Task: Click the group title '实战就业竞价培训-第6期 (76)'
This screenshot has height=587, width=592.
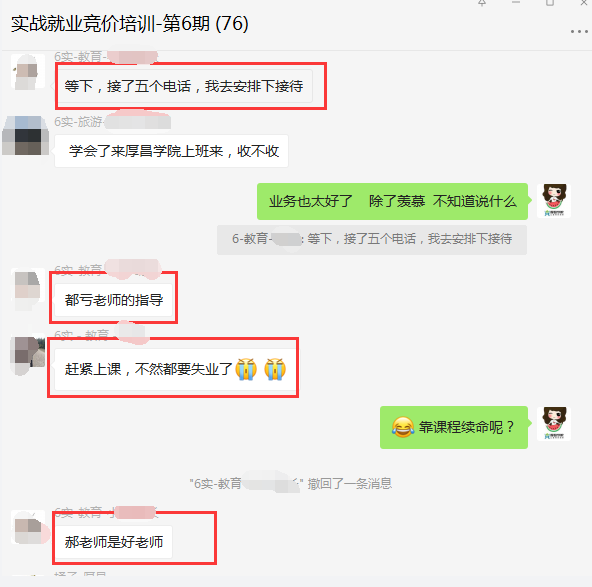Action: 130,24
